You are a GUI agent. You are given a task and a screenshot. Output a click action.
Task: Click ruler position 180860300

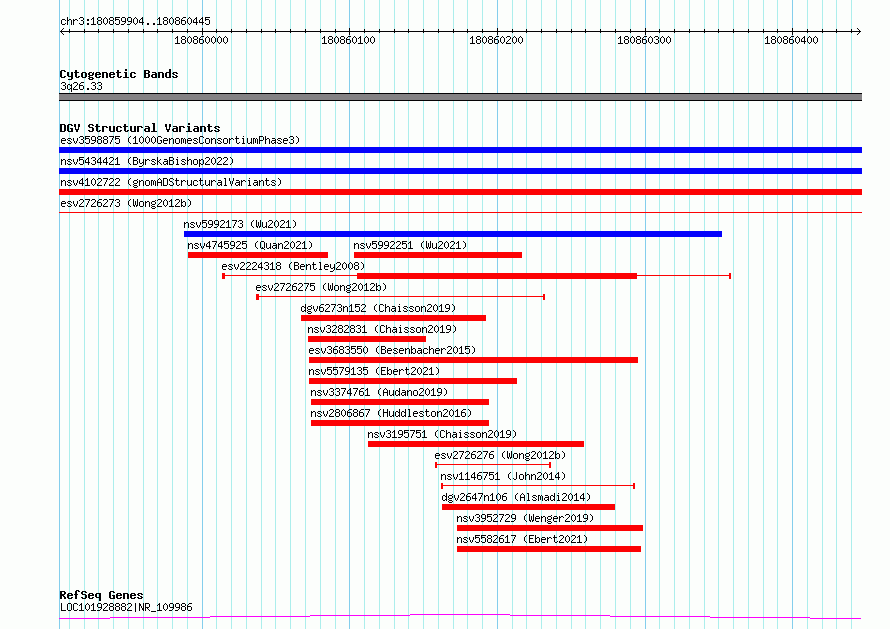pos(644,40)
